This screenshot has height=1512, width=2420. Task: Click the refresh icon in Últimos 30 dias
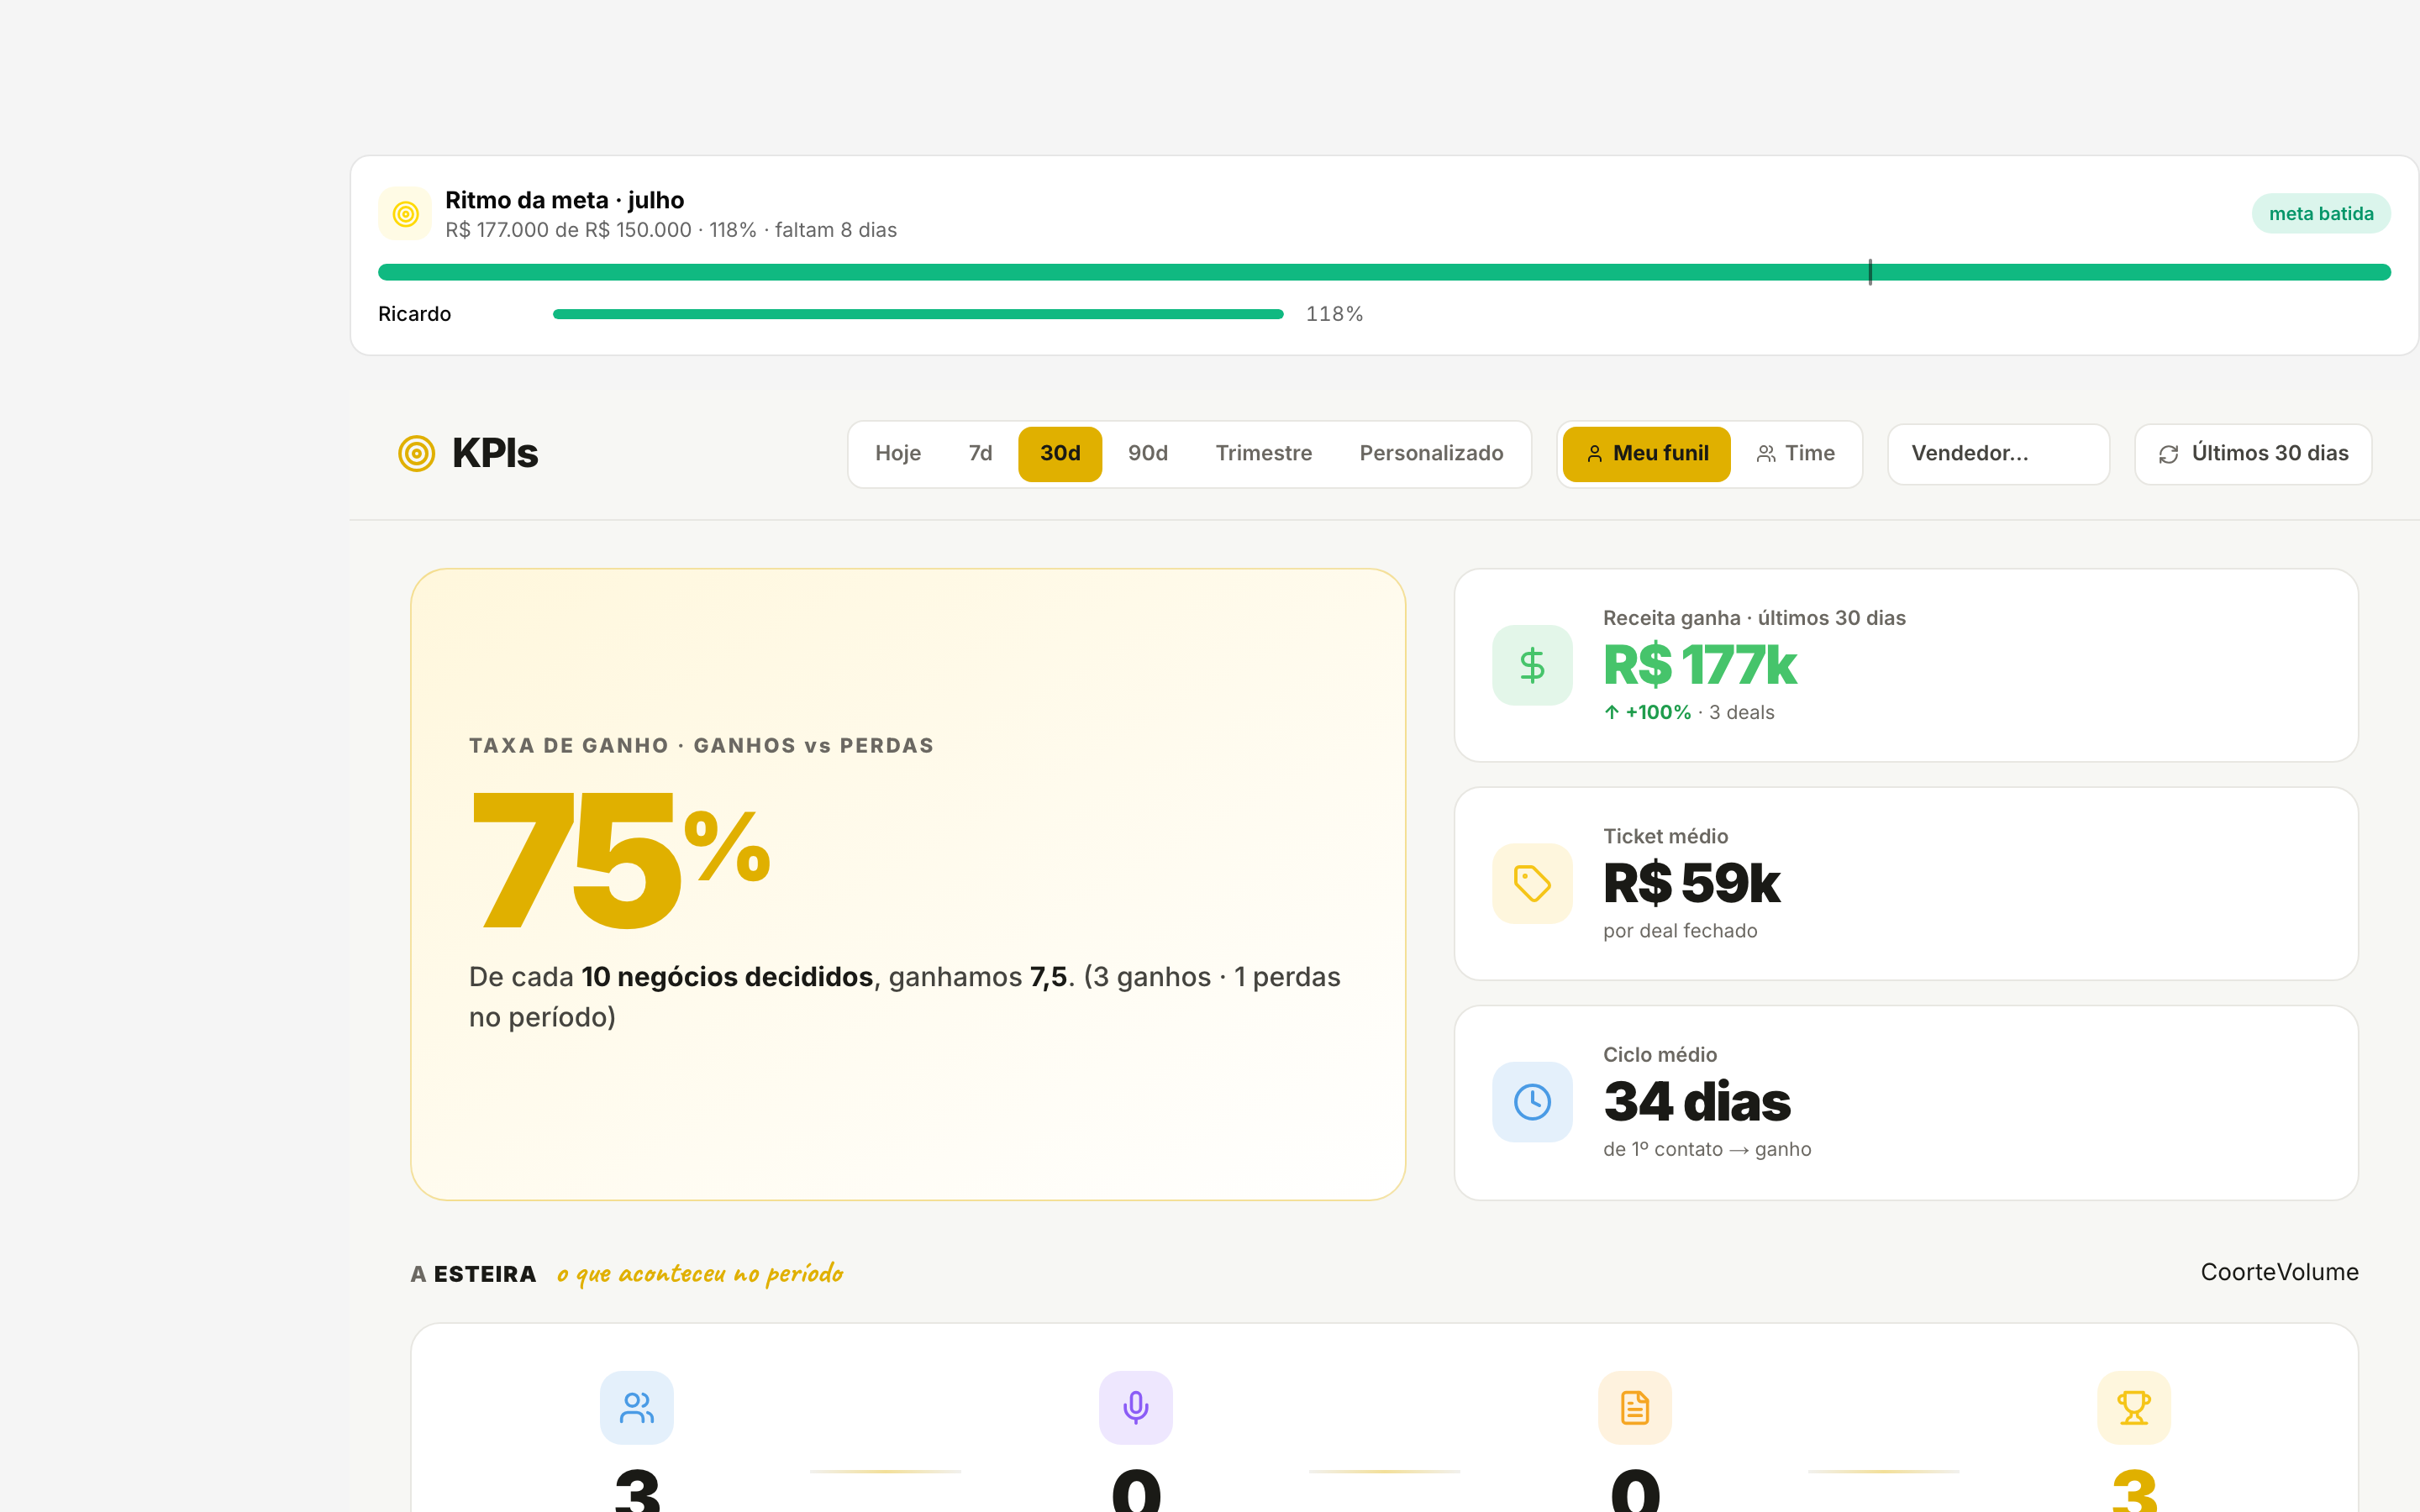[2168, 455]
